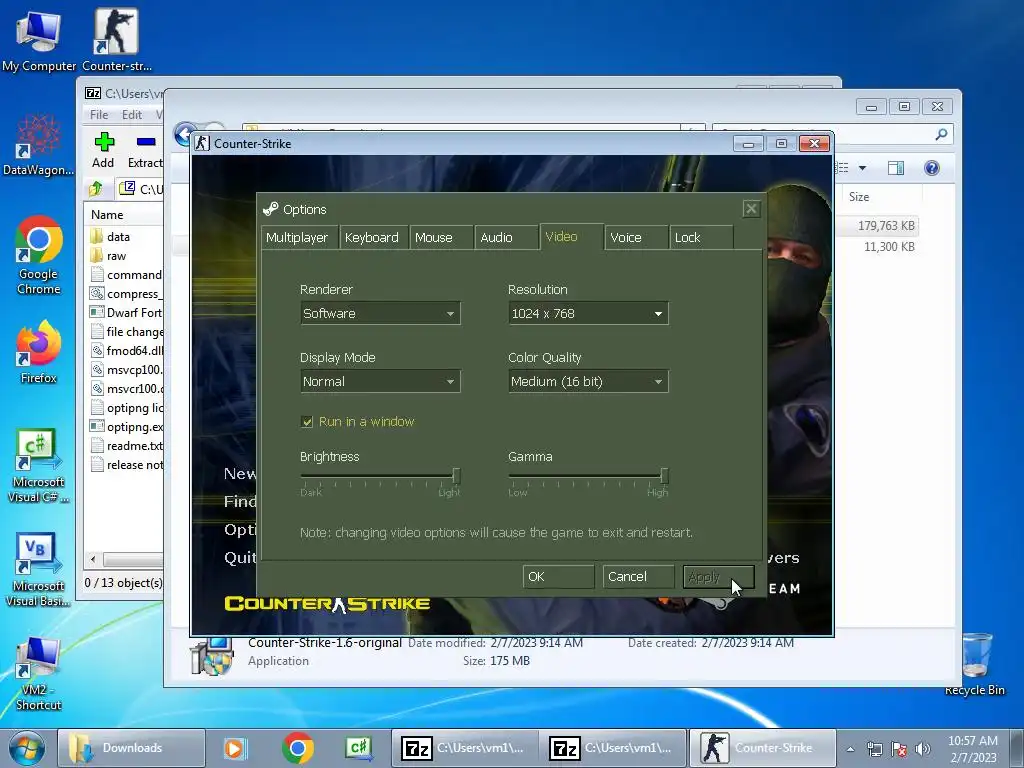This screenshot has height=768, width=1024.
Task: Open Microsoft Visual C# desktop shortcut
Action: (39, 466)
